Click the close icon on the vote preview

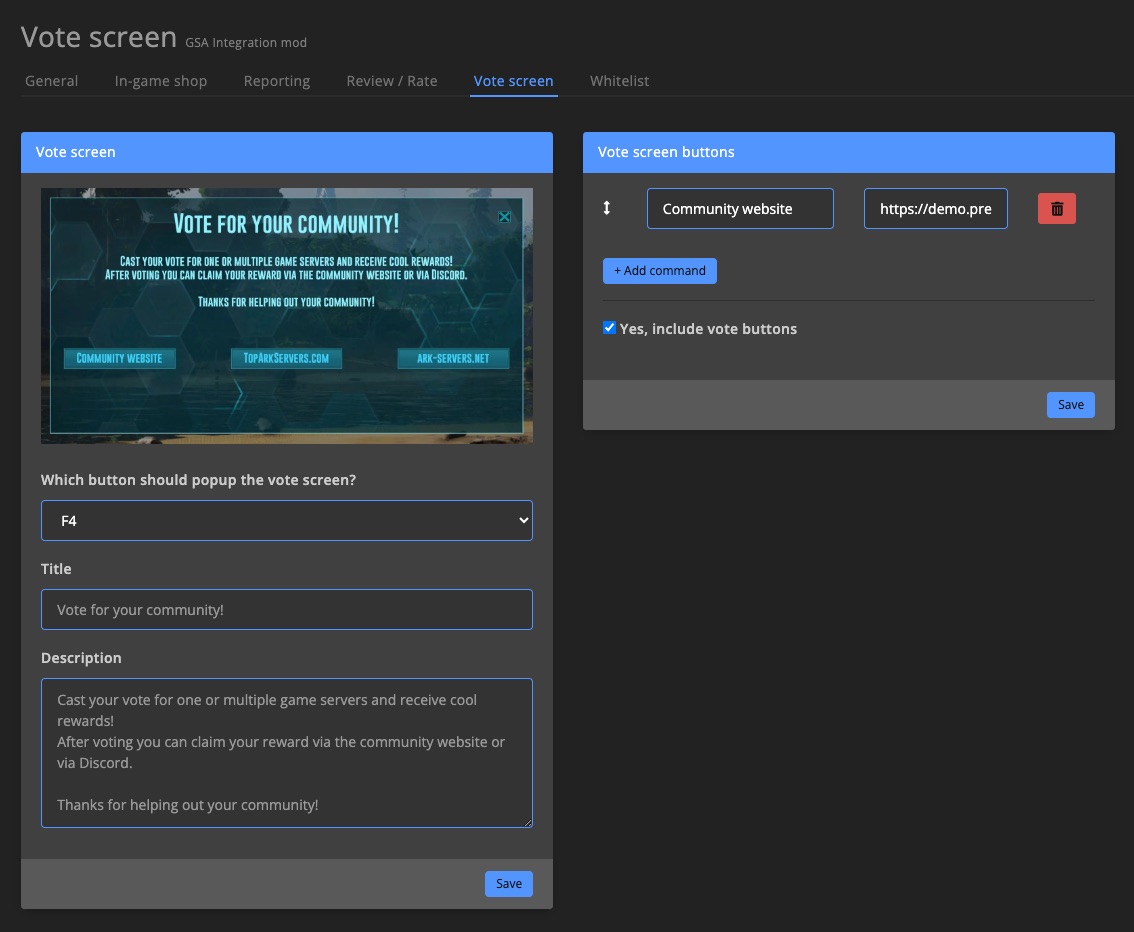point(504,216)
